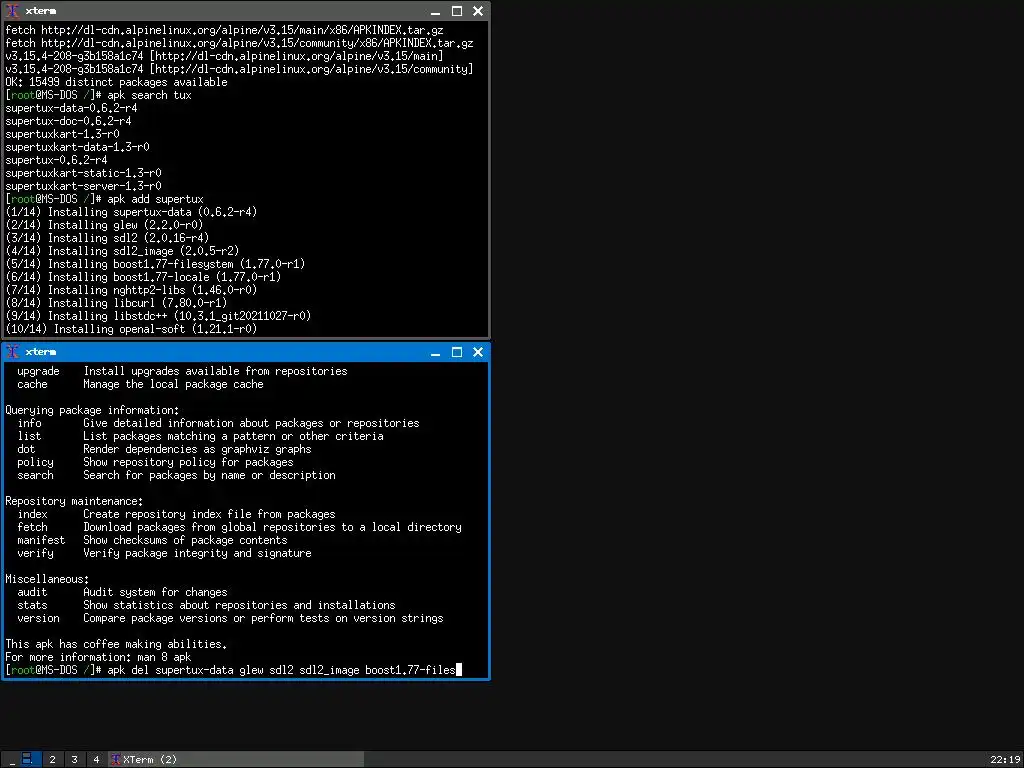Click the '(2/14) Installing glew' line
Viewport: 1024px width, 768px height.
click(x=104, y=225)
